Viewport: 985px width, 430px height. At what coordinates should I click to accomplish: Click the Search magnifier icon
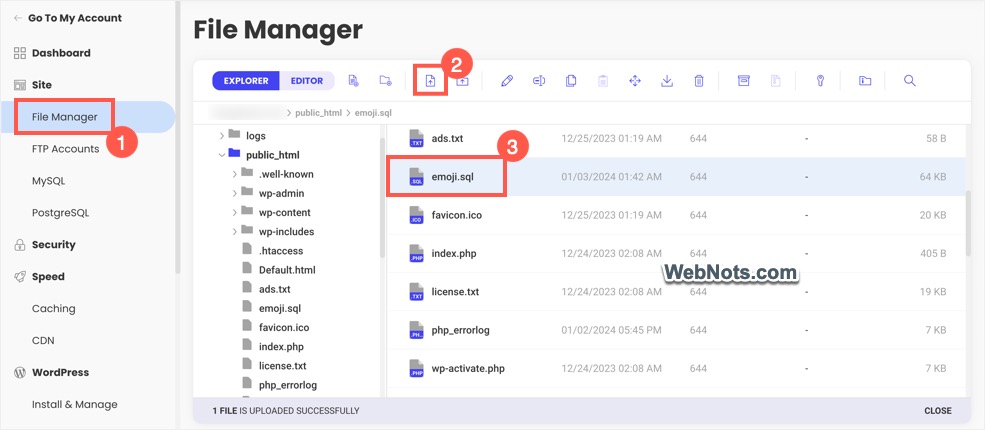(x=910, y=80)
